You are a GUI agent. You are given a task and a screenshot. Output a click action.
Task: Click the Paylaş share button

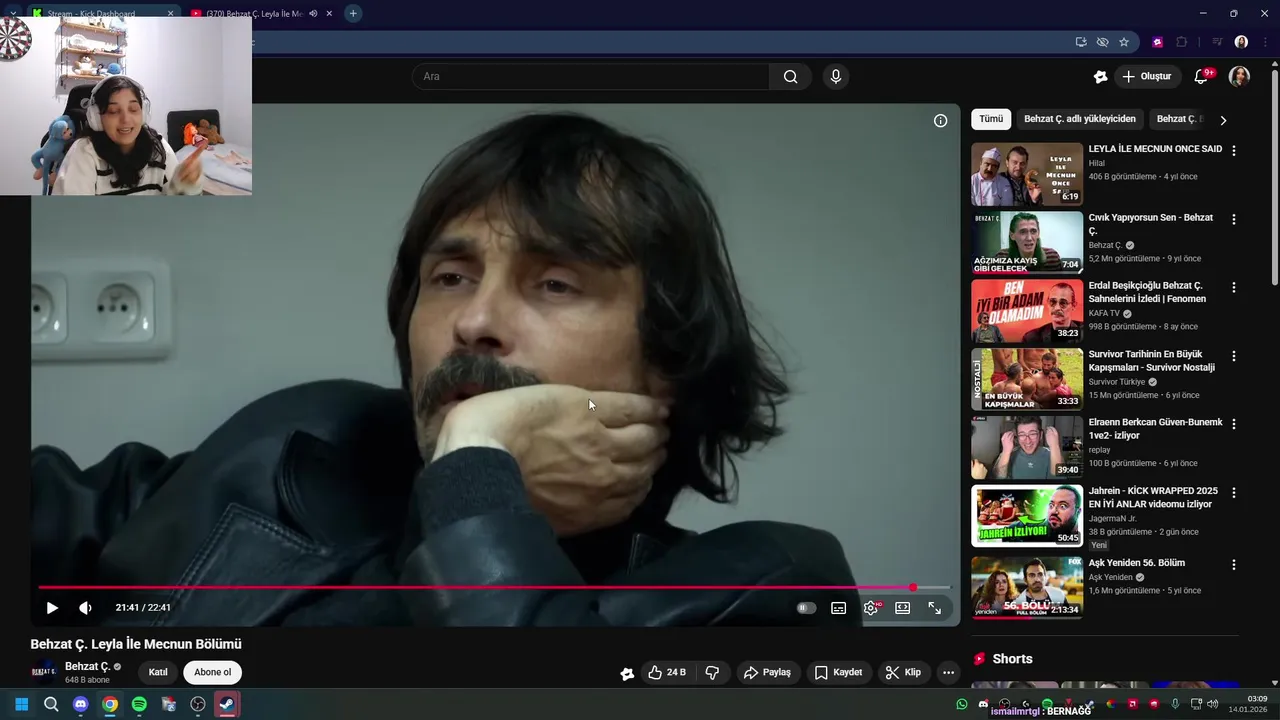(767, 672)
